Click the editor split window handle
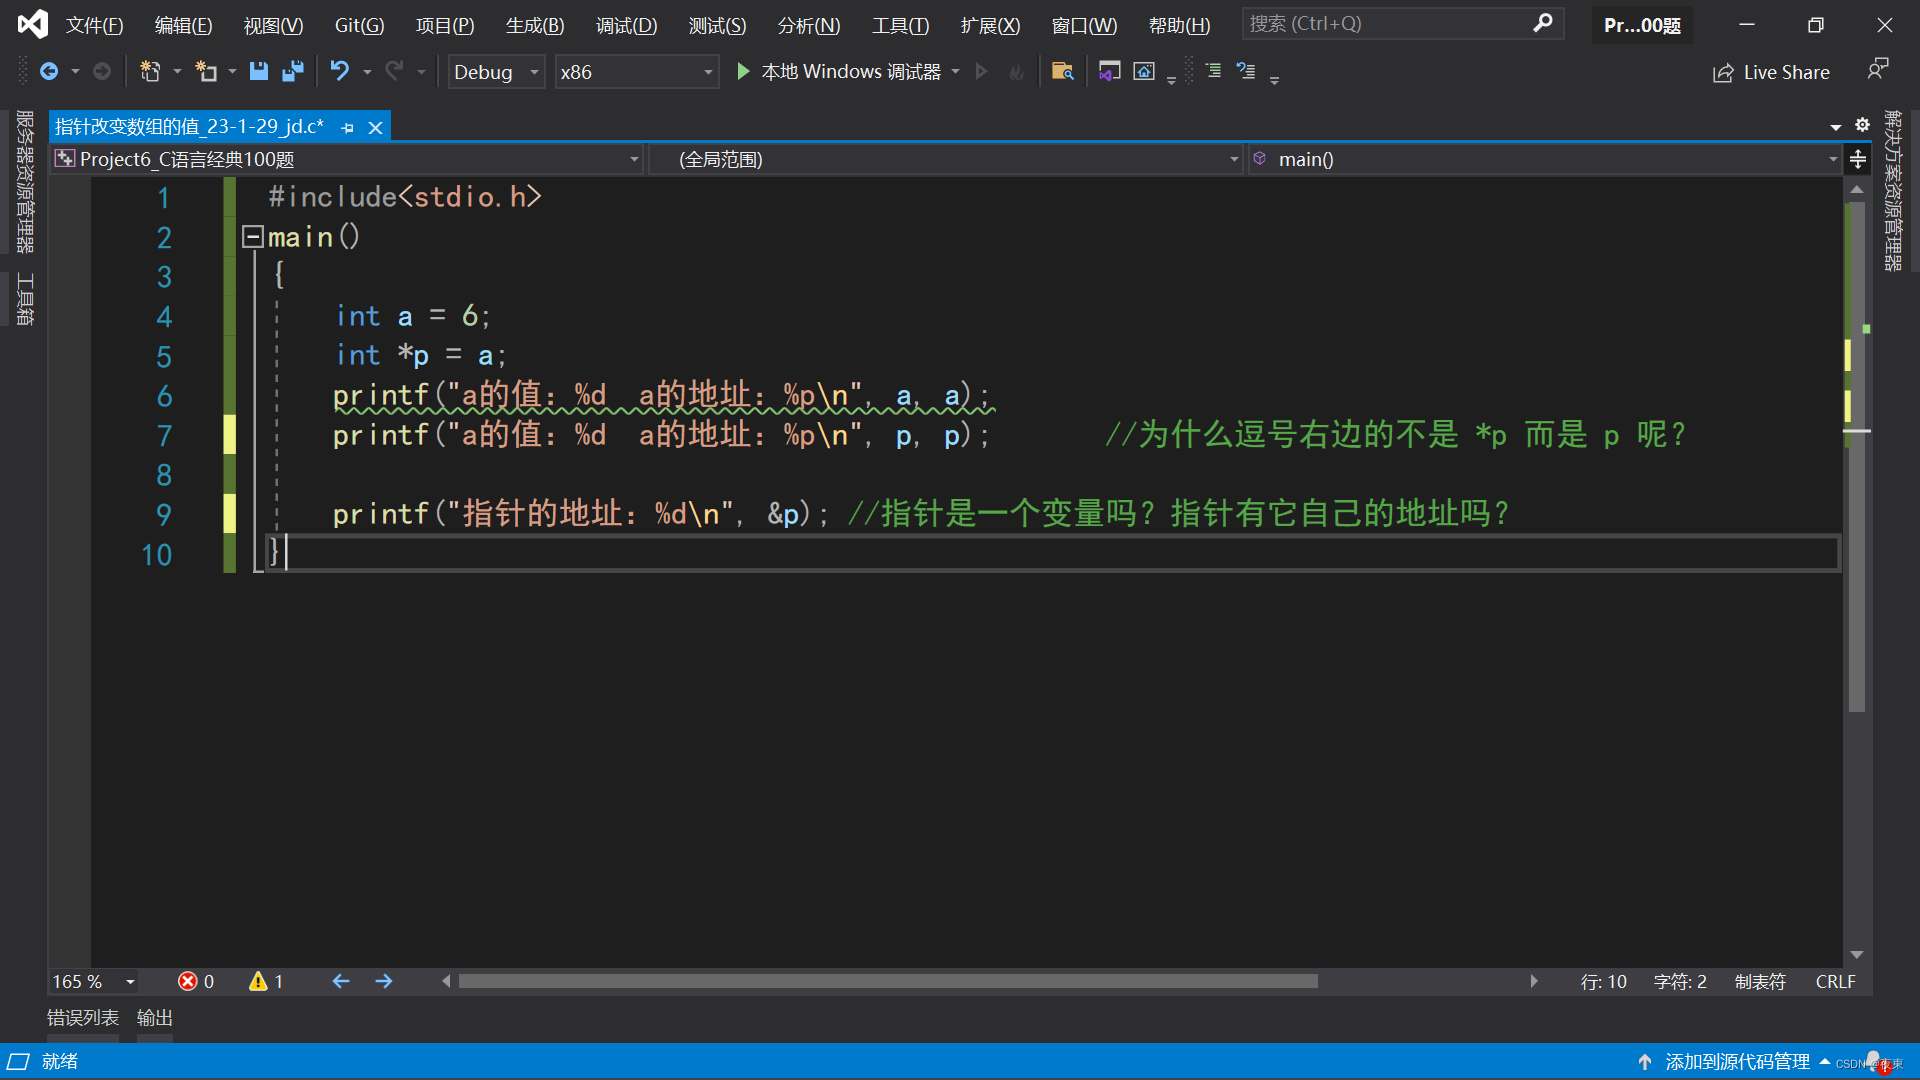 point(1858,159)
